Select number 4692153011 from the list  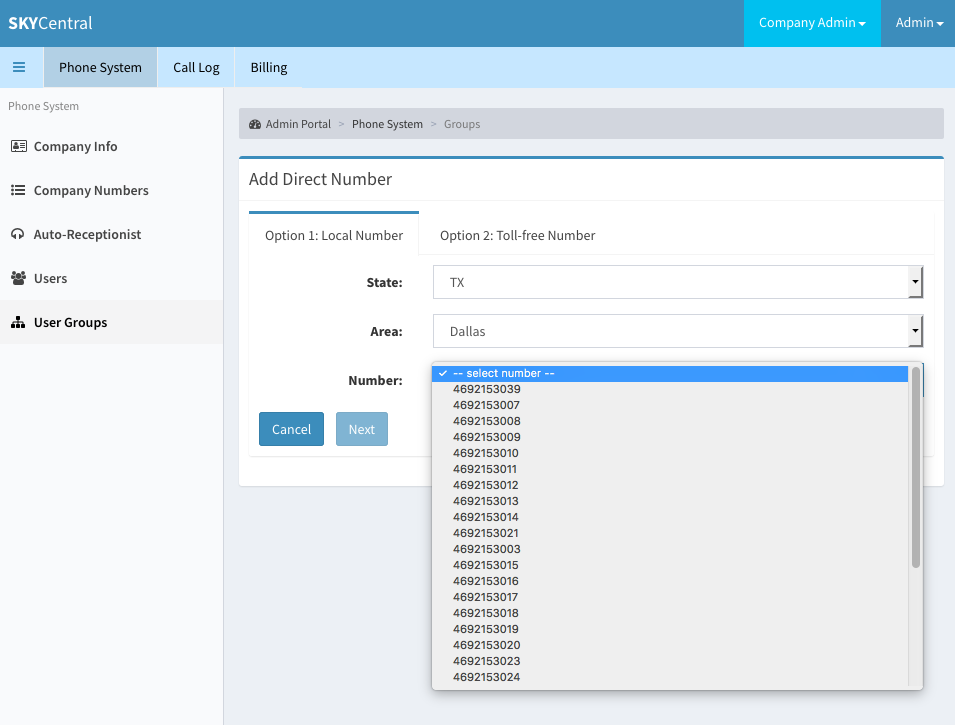[670, 469]
